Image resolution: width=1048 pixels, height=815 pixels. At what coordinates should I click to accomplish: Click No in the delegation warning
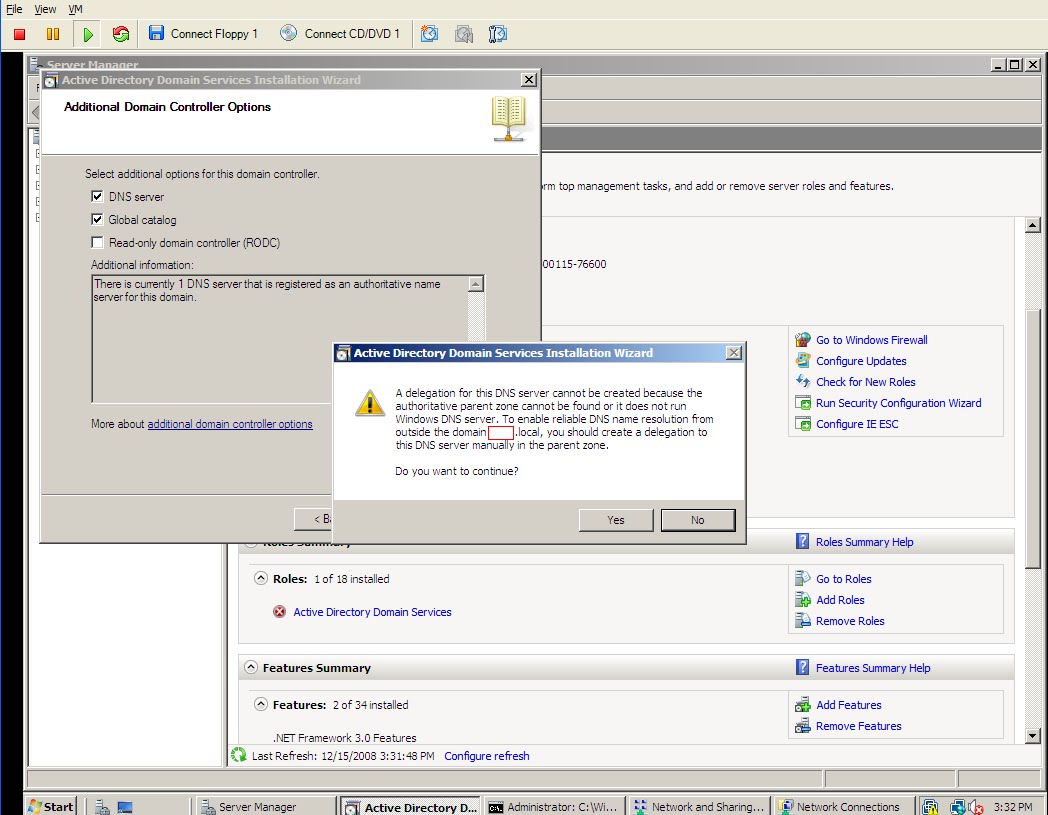pos(698,520)
